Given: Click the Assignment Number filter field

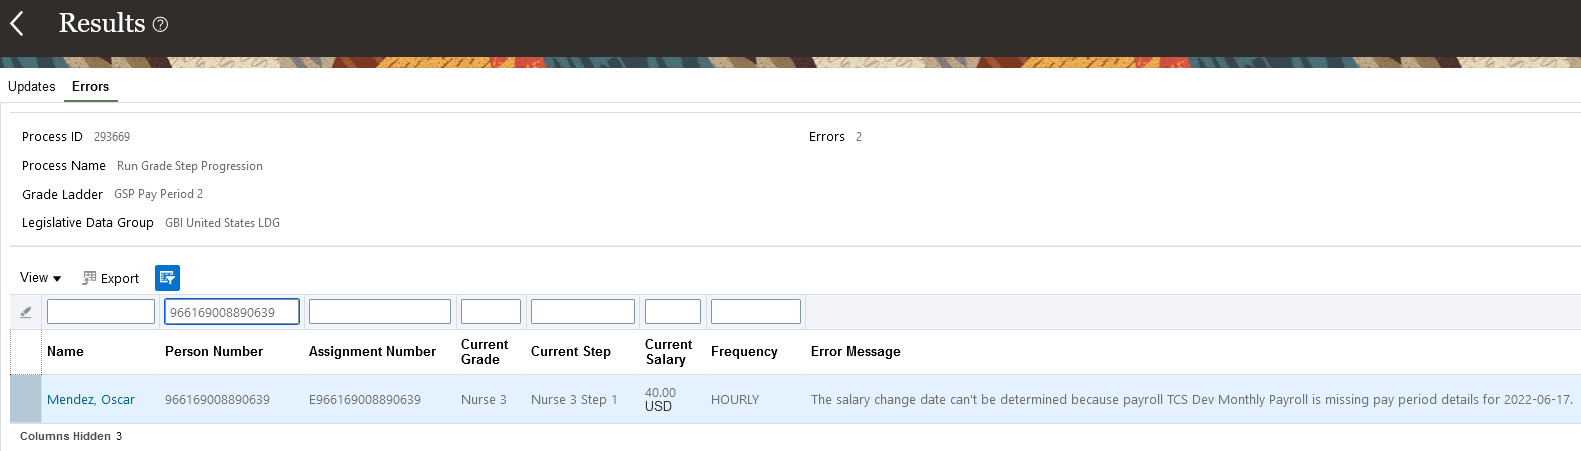Looking at the screenshot, I should tap(380, 312).
